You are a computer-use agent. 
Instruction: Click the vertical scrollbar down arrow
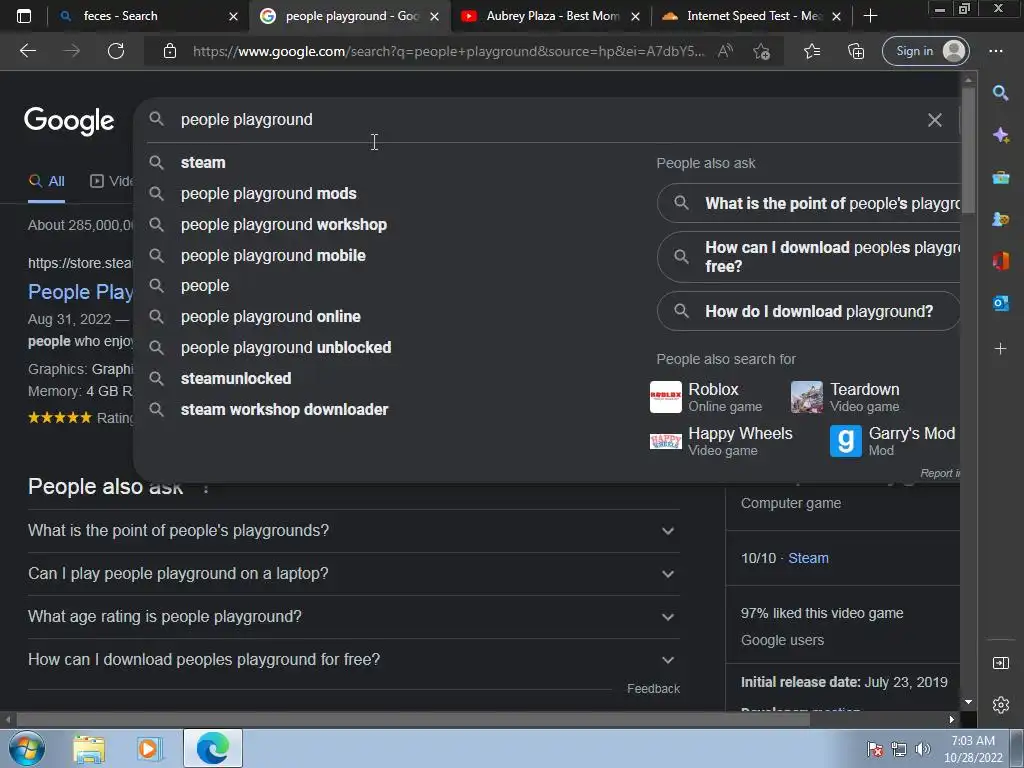click(x=968, y=703)
